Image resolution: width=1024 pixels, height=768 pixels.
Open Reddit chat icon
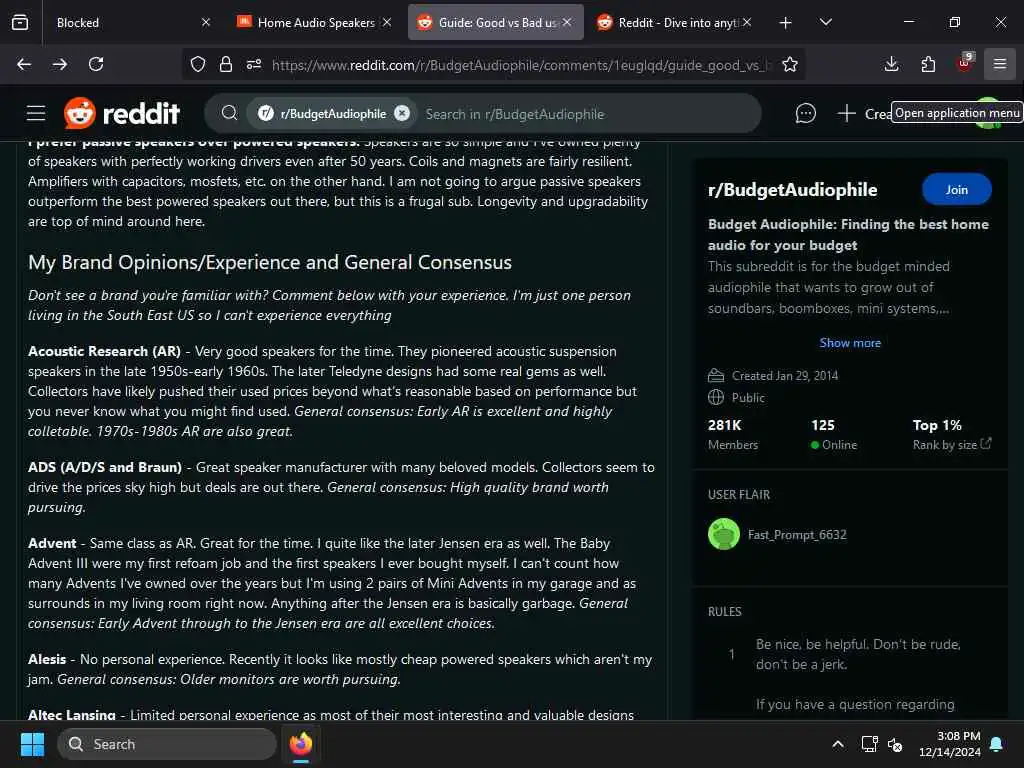click(805, 114)
